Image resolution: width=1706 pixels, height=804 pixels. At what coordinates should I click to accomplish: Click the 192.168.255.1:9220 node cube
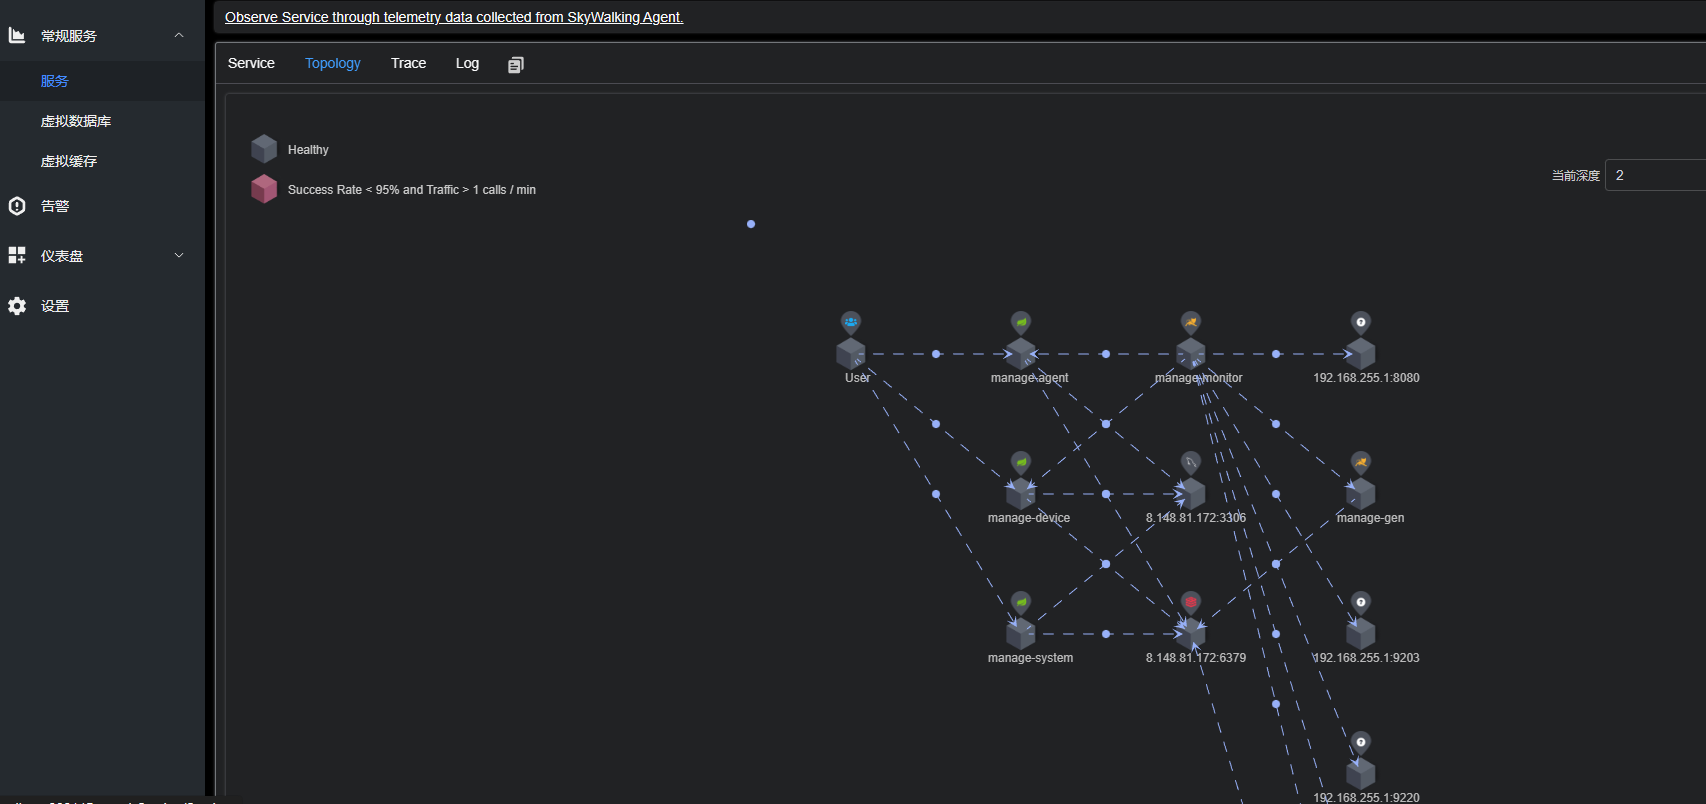[1361, 774]
